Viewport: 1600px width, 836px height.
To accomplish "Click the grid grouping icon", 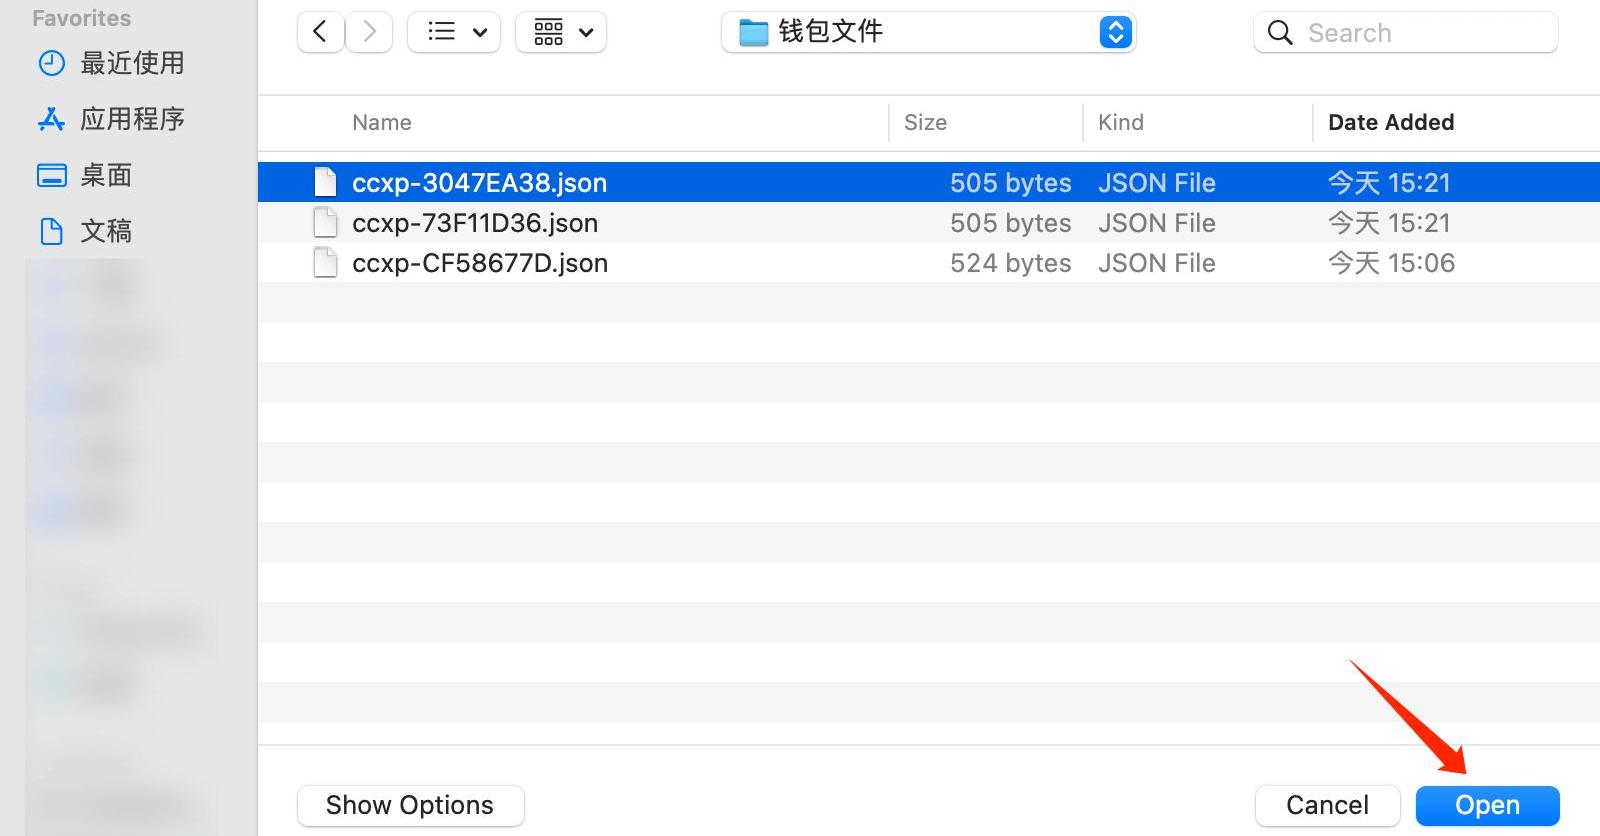I will click(548, 32).
